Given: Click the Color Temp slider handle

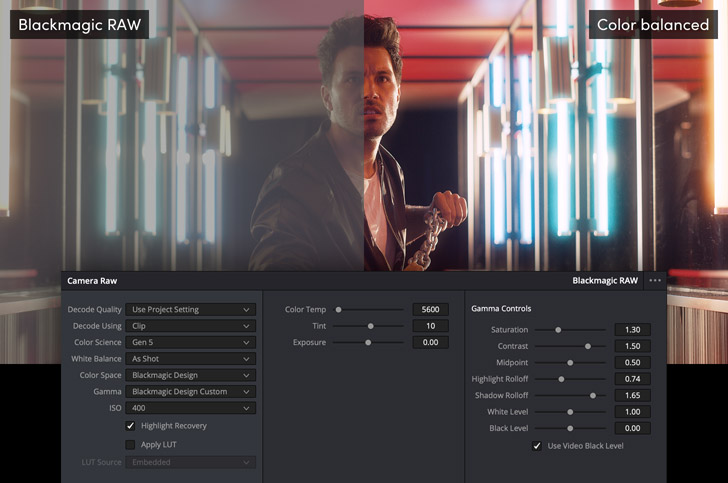Looking at the screenshot, I should click(x=339, y=310).
